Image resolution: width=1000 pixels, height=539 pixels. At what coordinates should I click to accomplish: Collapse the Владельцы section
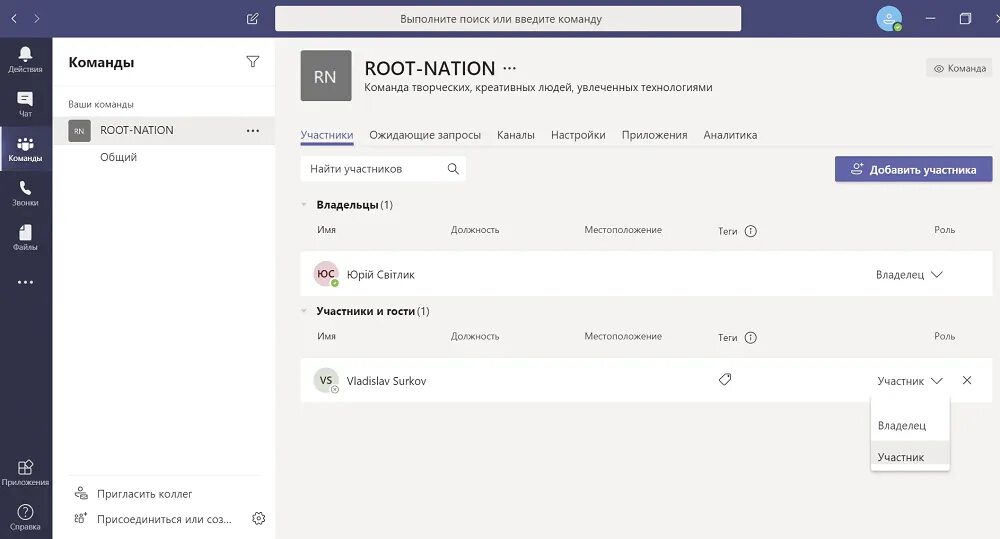pyautogui.click(x=304, y=205)
